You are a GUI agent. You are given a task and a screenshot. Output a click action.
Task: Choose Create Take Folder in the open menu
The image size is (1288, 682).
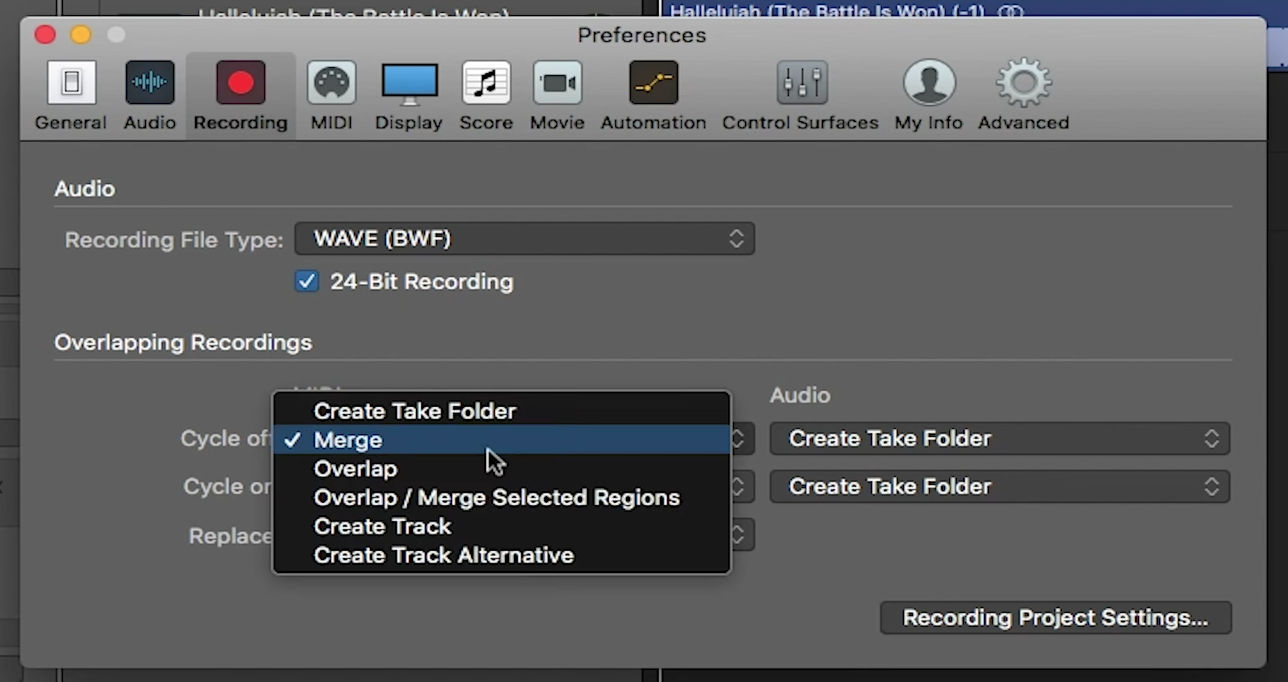coord(414,410)
